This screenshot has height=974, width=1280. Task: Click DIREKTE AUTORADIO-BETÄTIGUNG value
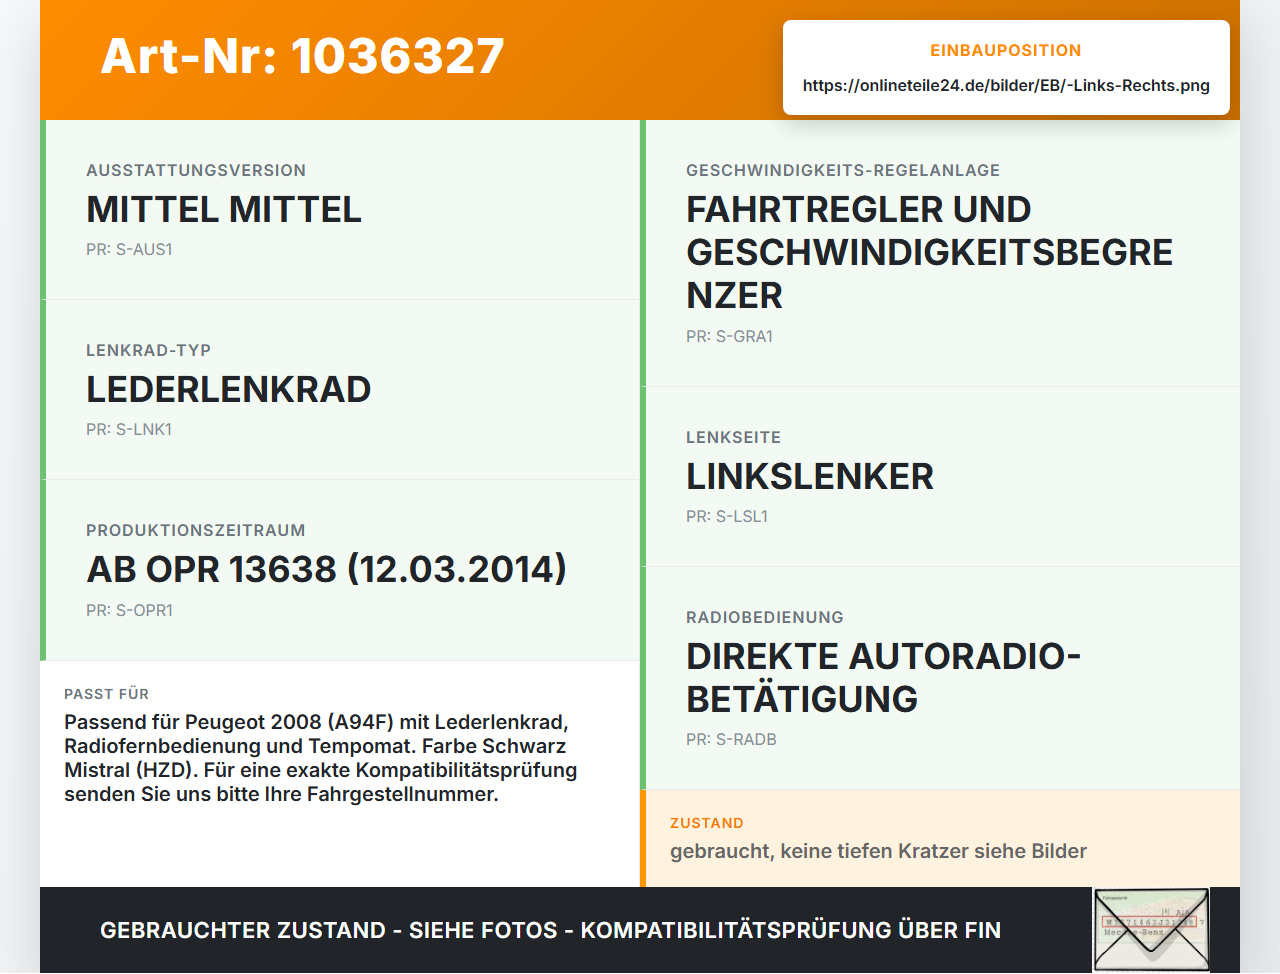(x=883, y=678)
